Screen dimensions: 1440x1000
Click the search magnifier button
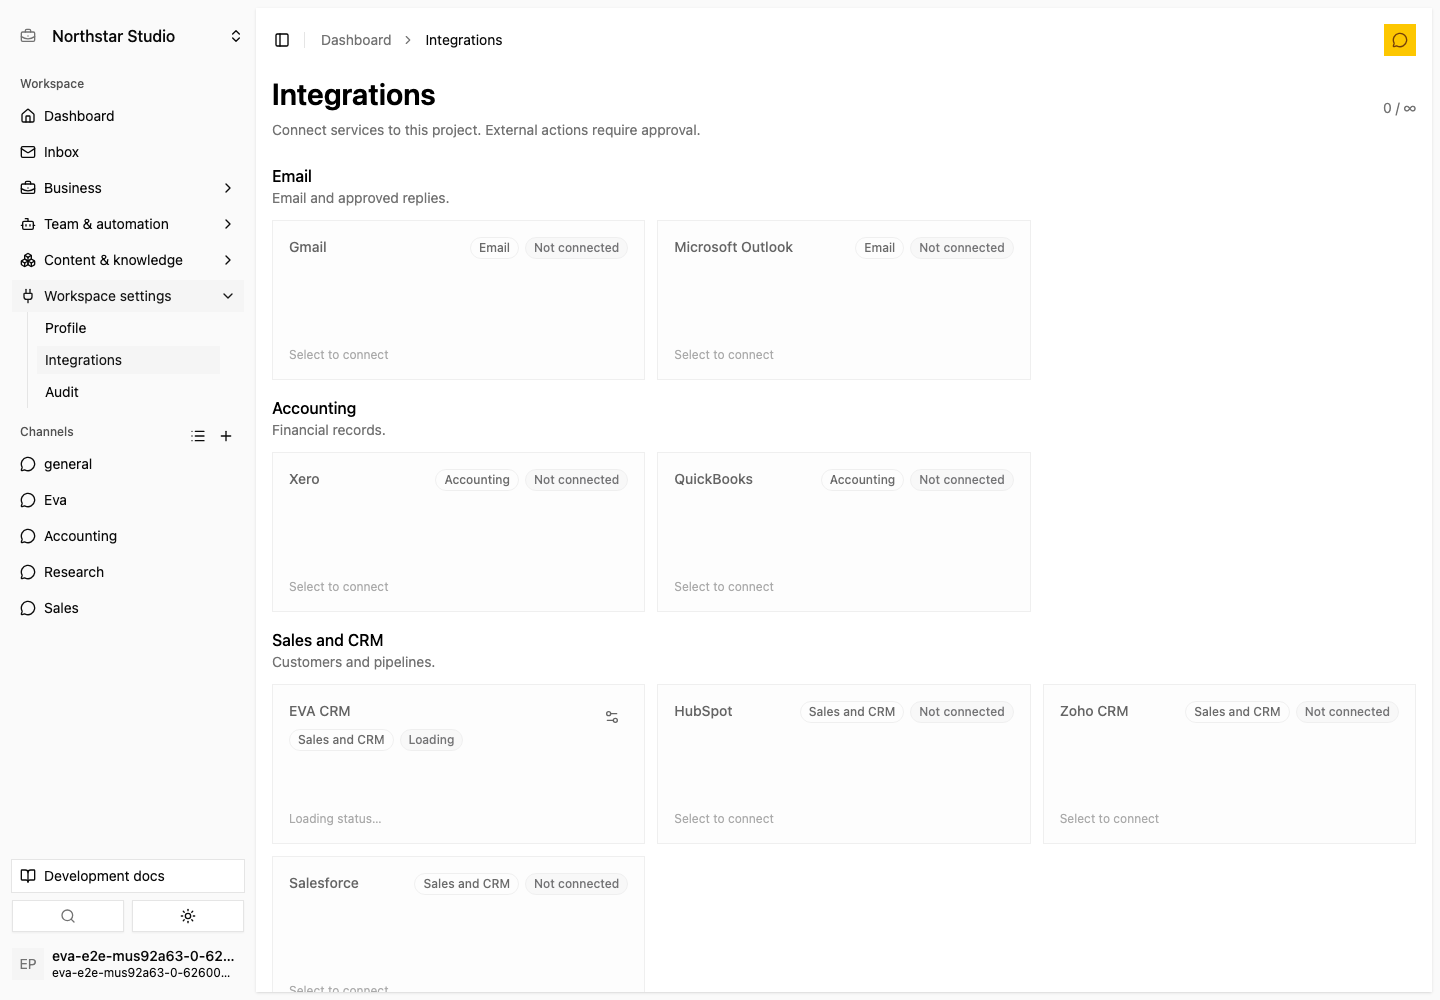(68, 916)
